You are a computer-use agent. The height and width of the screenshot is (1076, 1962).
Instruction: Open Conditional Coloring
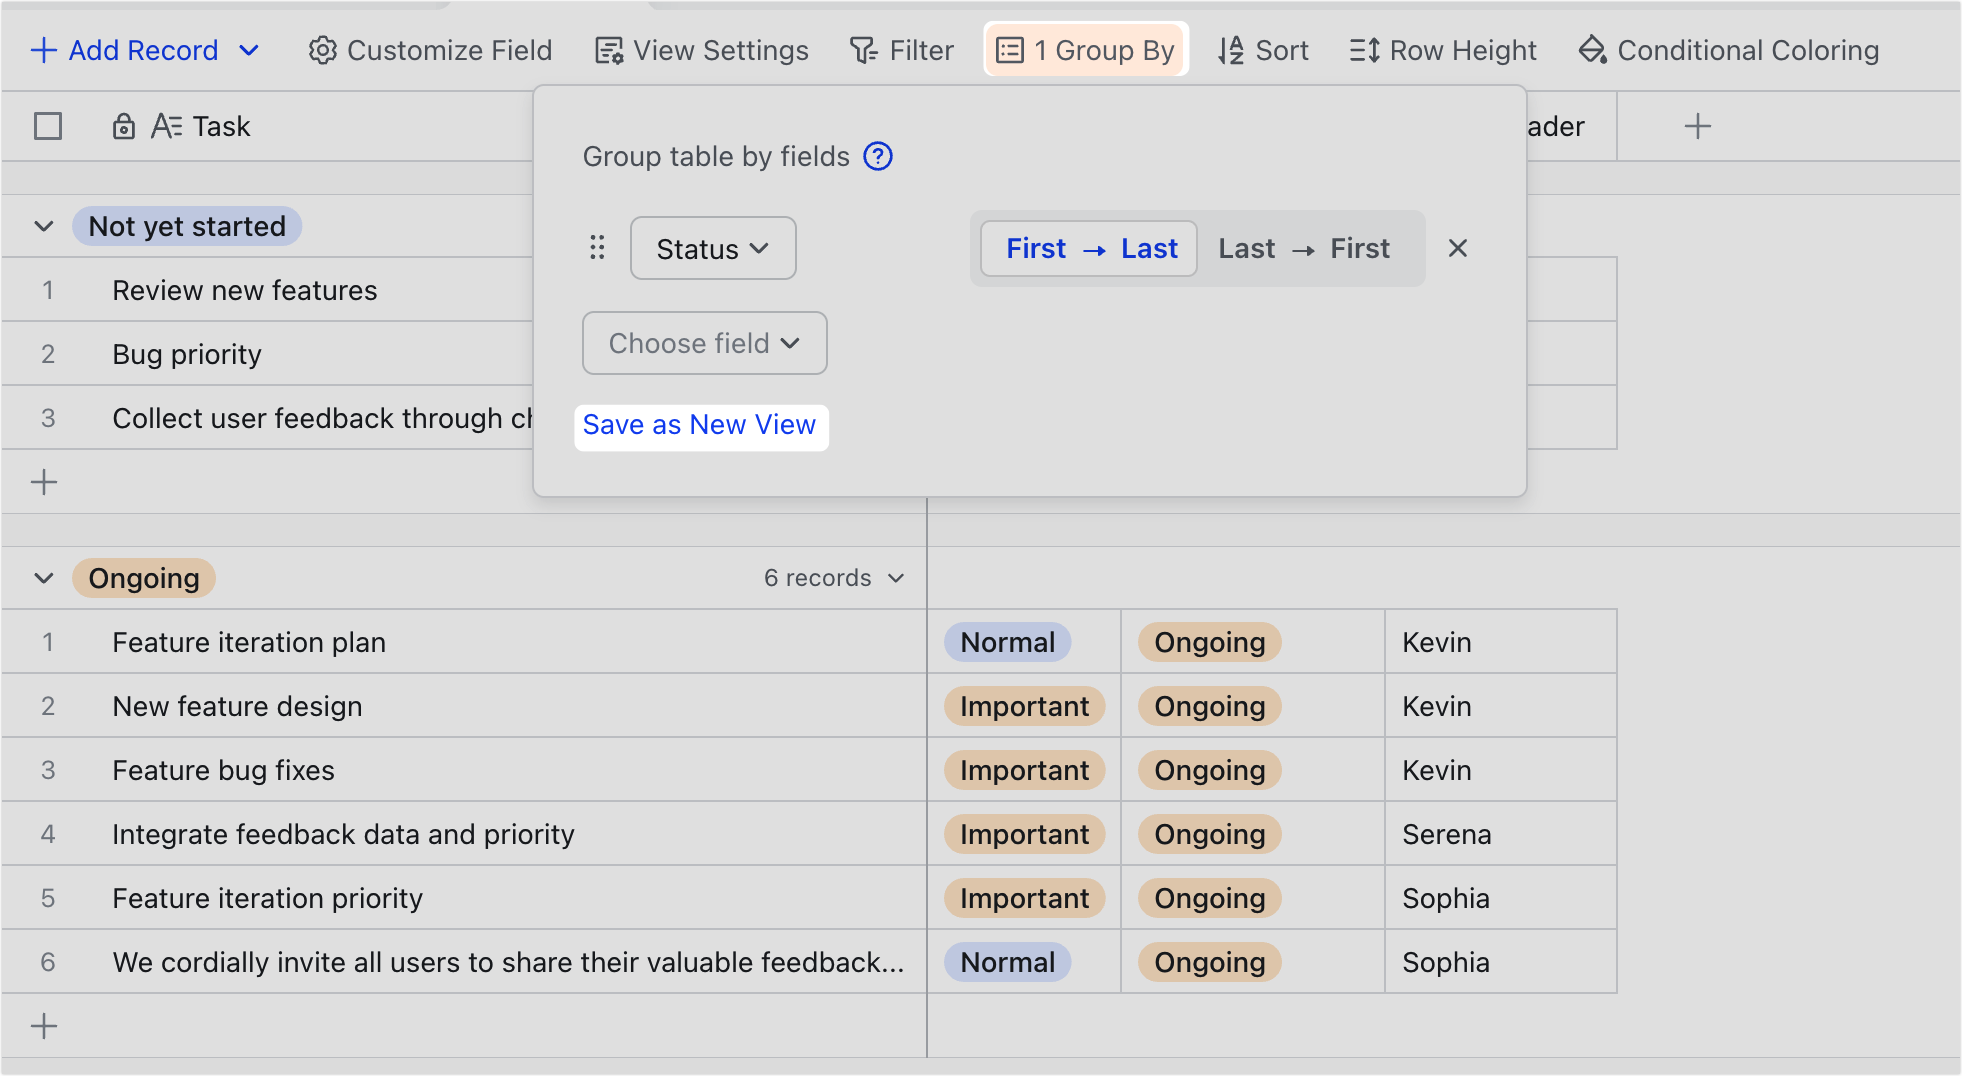pos(1729,50)
